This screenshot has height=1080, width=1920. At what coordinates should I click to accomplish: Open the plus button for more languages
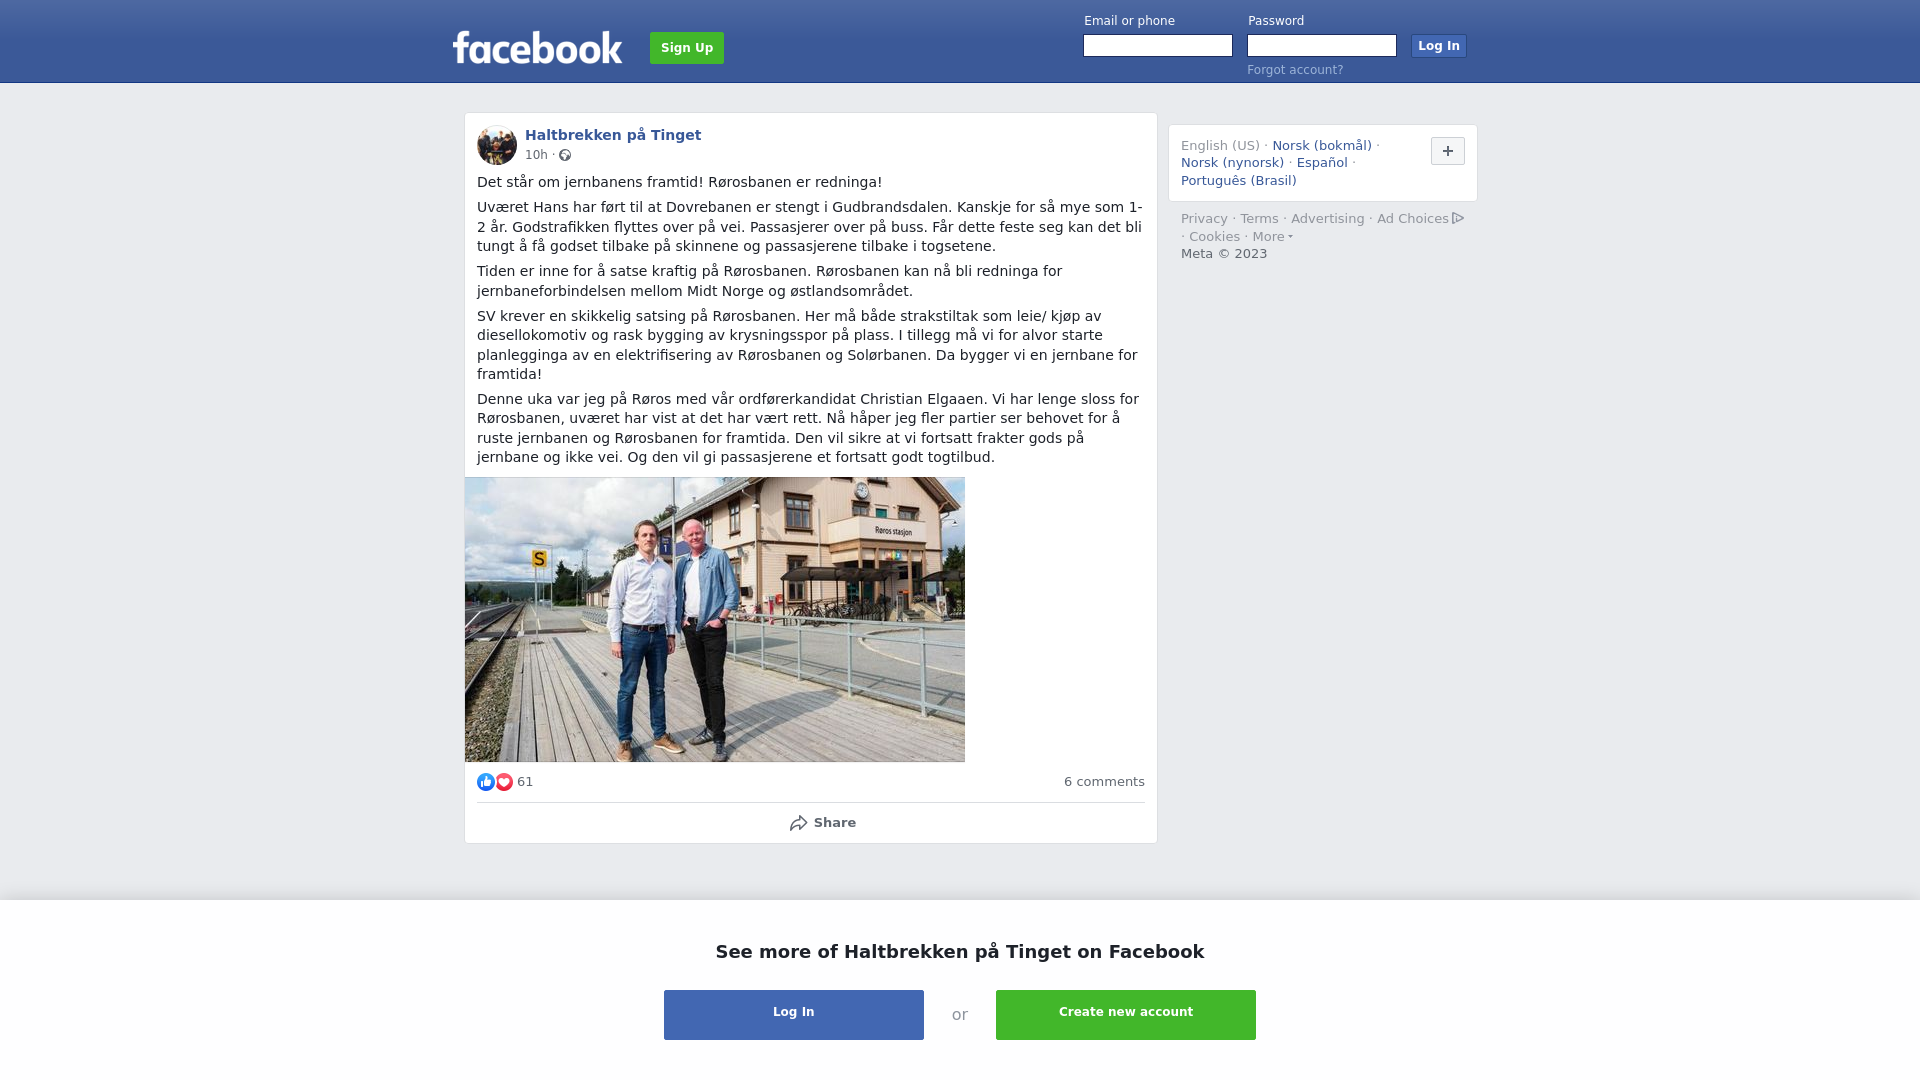1448,151
